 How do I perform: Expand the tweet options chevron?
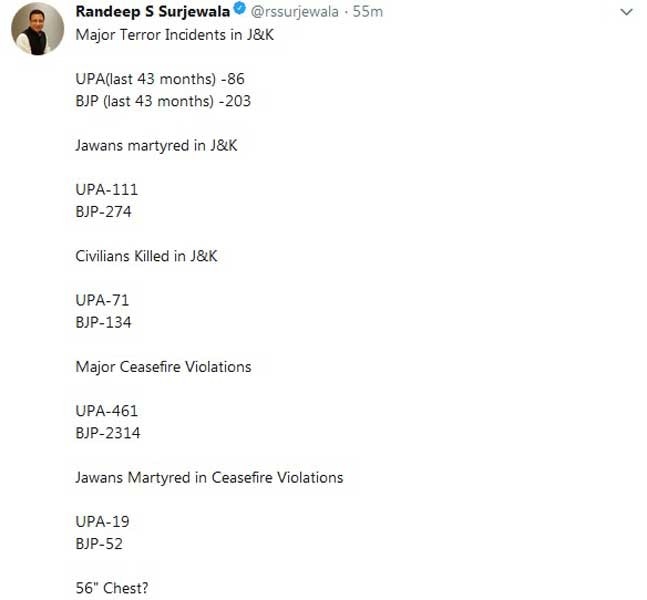(x=626, y=12)
